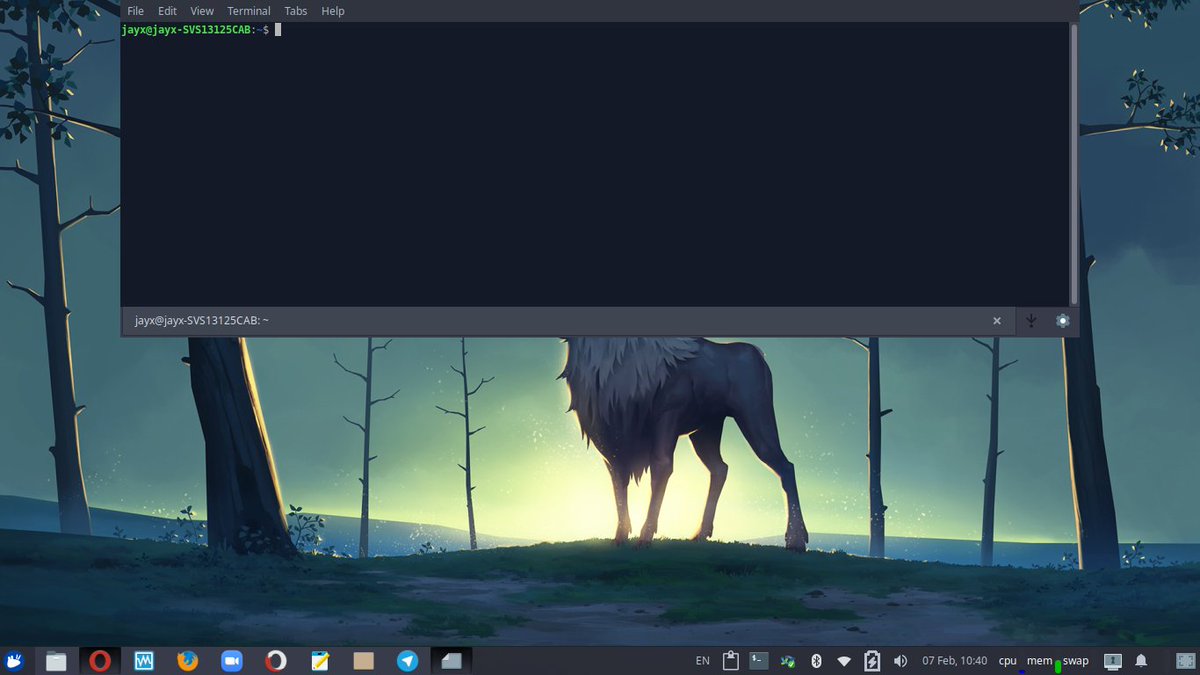Open the volume control speaker icon
Viewport: 1200px width, 675px height.
click(900, 661)
